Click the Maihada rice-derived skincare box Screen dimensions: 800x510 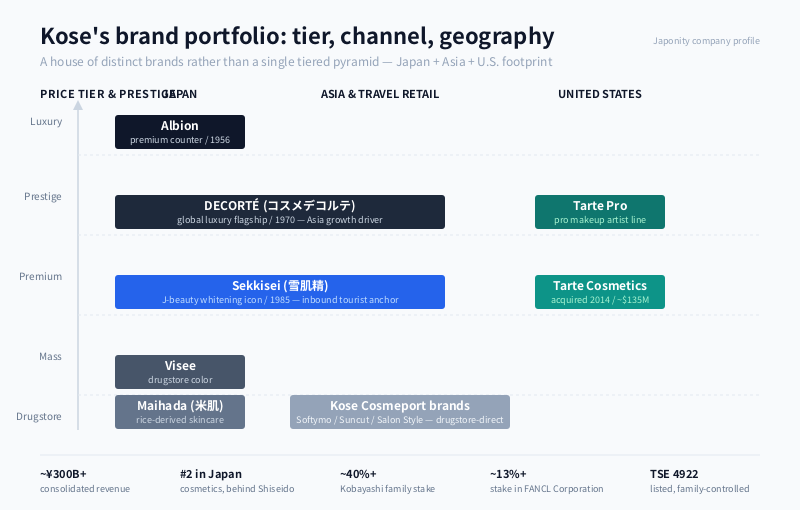tap(180, 412)
